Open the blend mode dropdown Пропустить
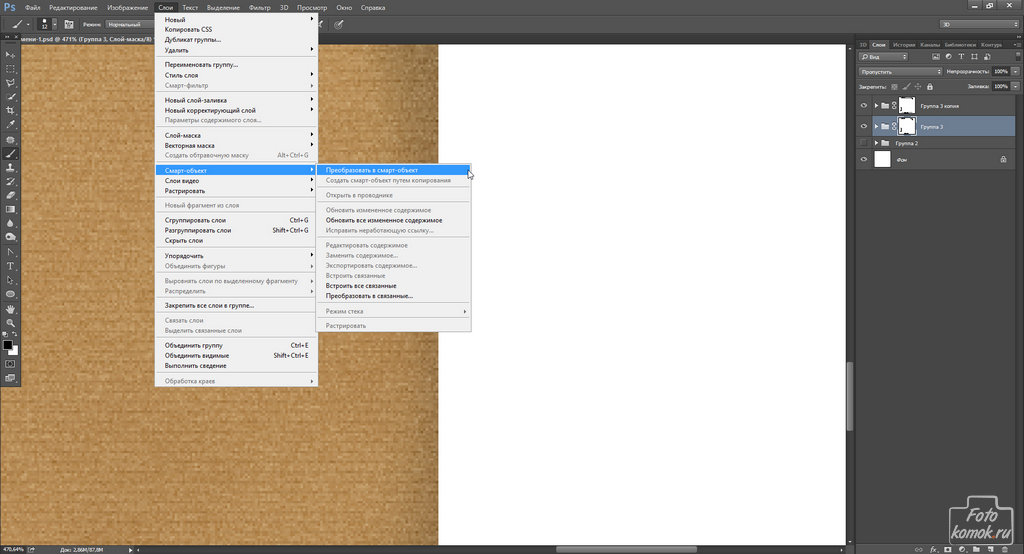This screenshot has height=554, width=1024. (x=900, y=72)
